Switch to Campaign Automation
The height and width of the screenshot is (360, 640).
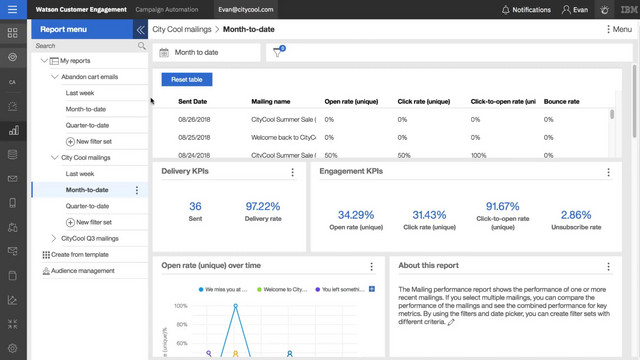point(167,9)
